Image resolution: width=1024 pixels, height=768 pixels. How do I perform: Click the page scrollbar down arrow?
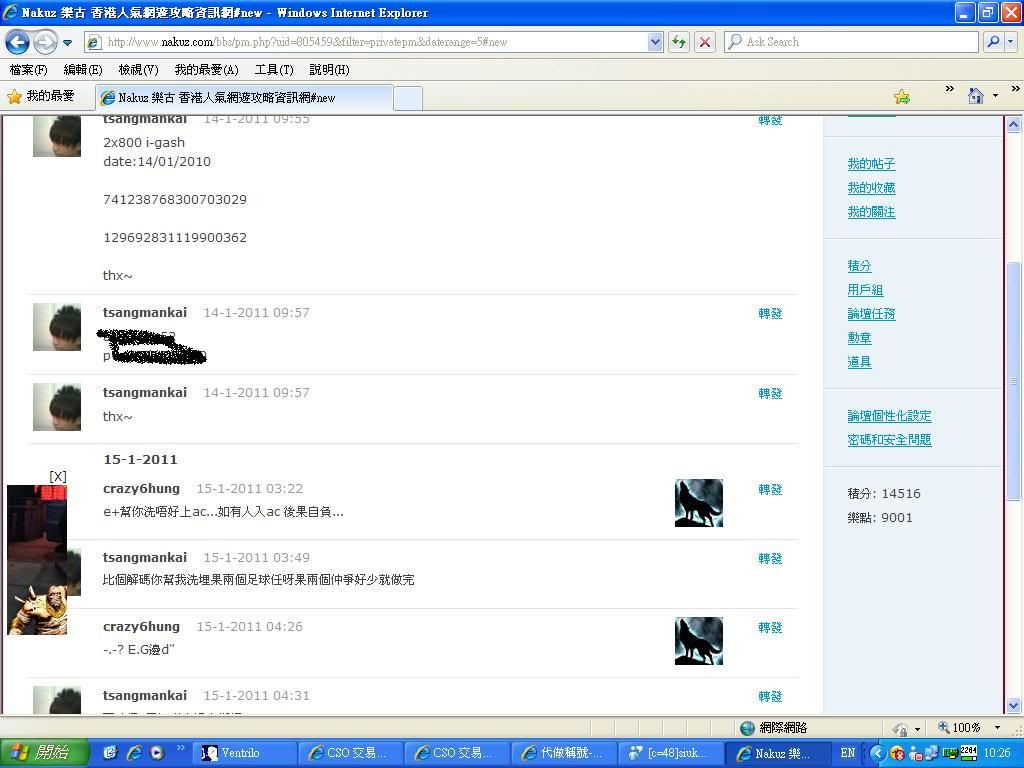pyautogui.click(x=1013, y=705)
